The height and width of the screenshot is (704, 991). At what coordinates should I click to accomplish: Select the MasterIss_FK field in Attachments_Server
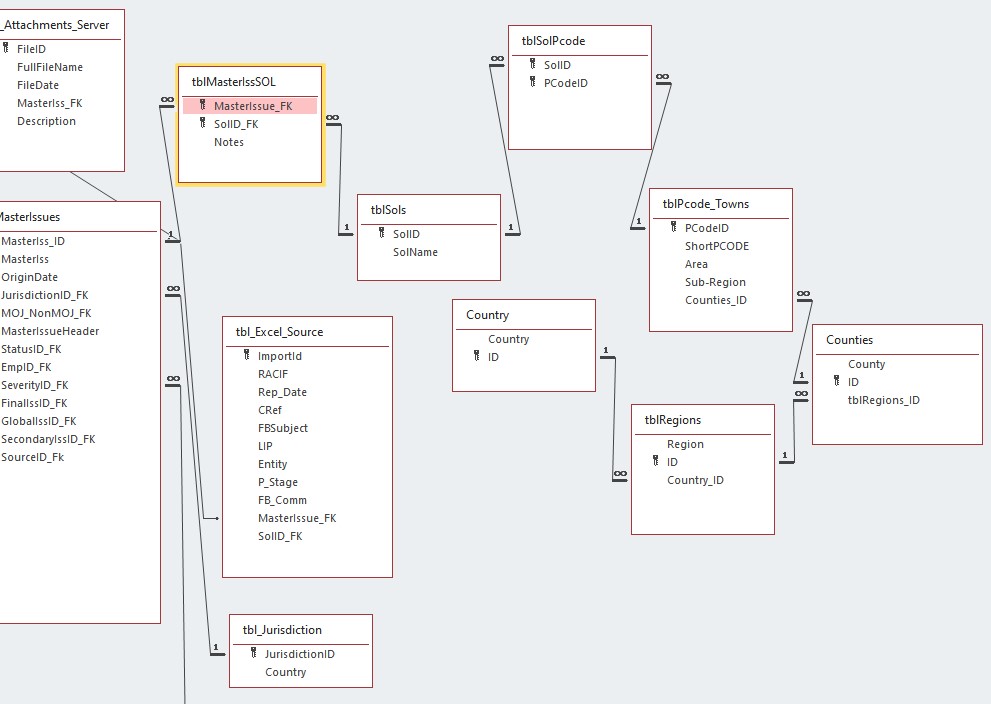(x=50, y=103)
